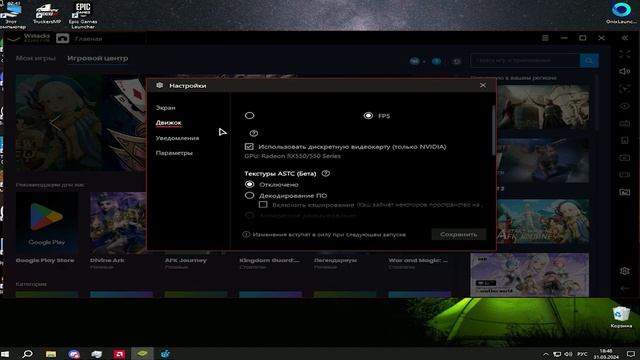Click the back arrow in right sidebar
Viewport: 640px width, 360px height.
(x=624, y=288)
